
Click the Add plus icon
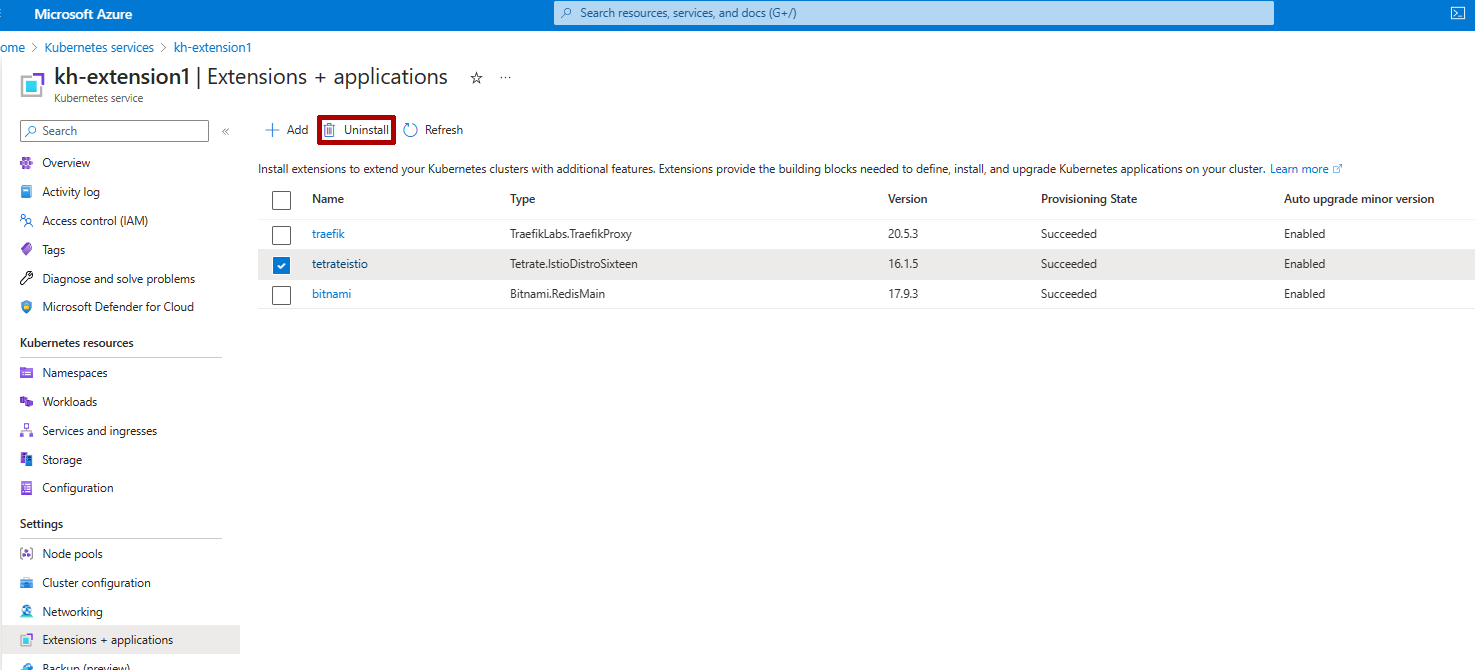click(272, 130)
